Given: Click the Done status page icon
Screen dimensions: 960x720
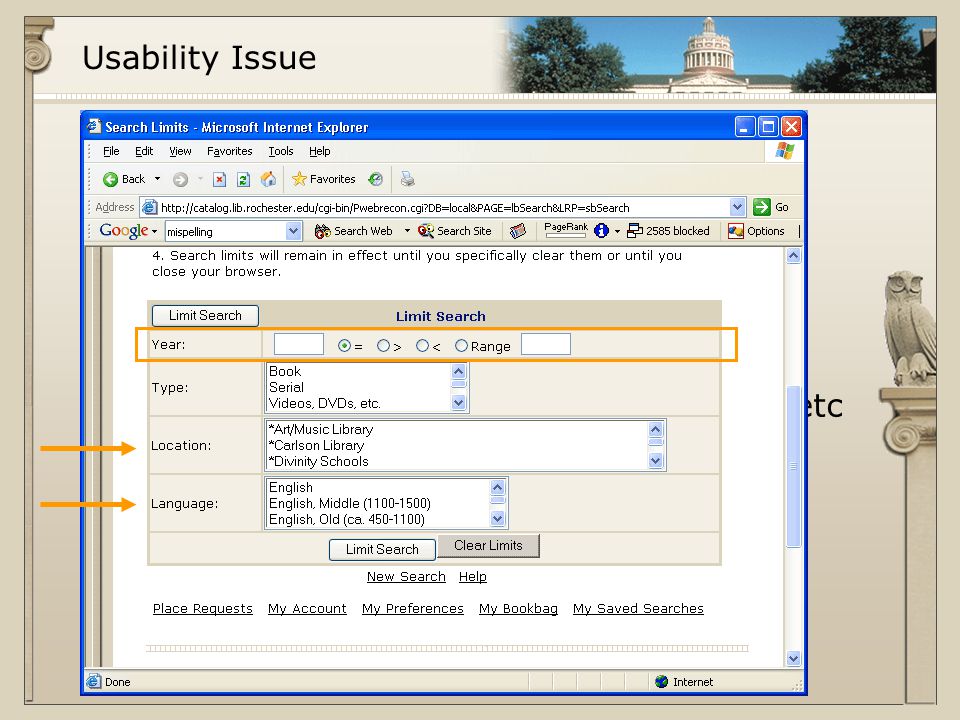Looking at the screenshot, I should point(94,681).
